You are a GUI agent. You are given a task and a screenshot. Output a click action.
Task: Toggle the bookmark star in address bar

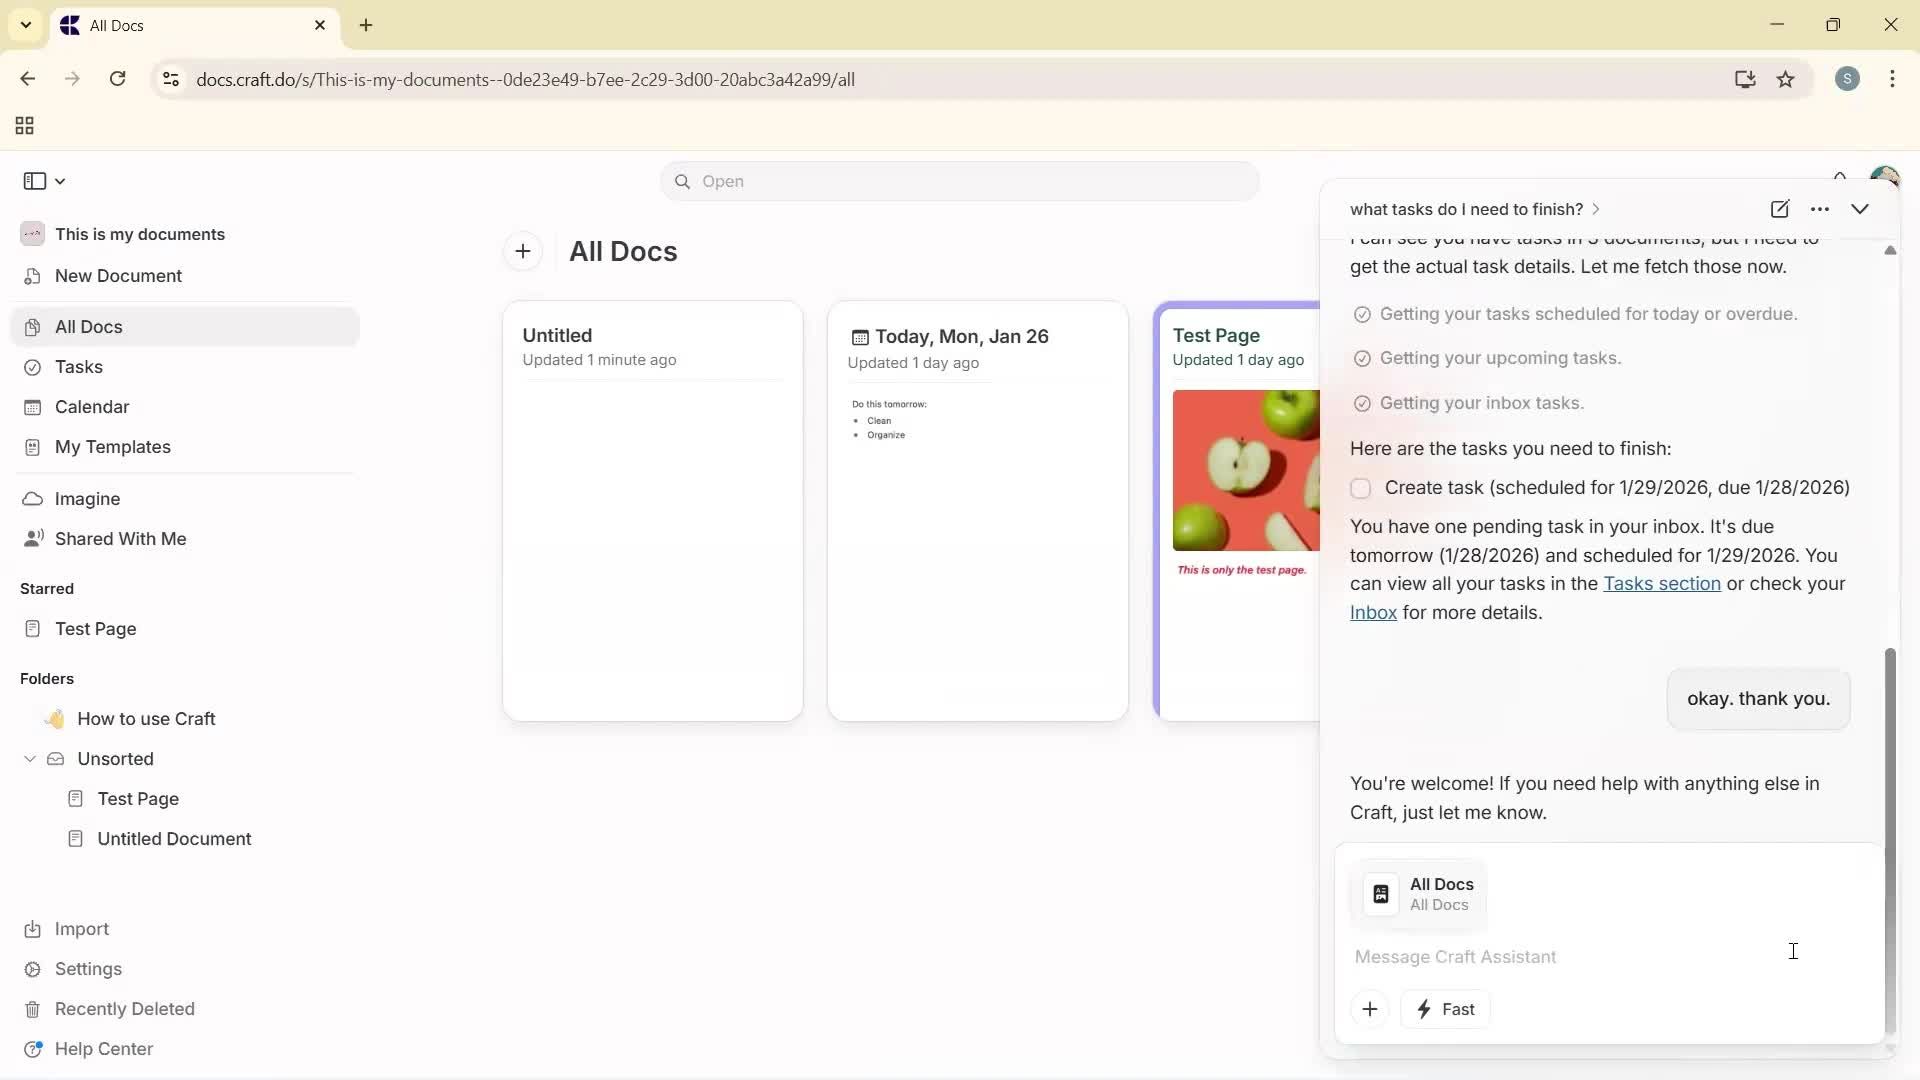[x=1786, y=79]
